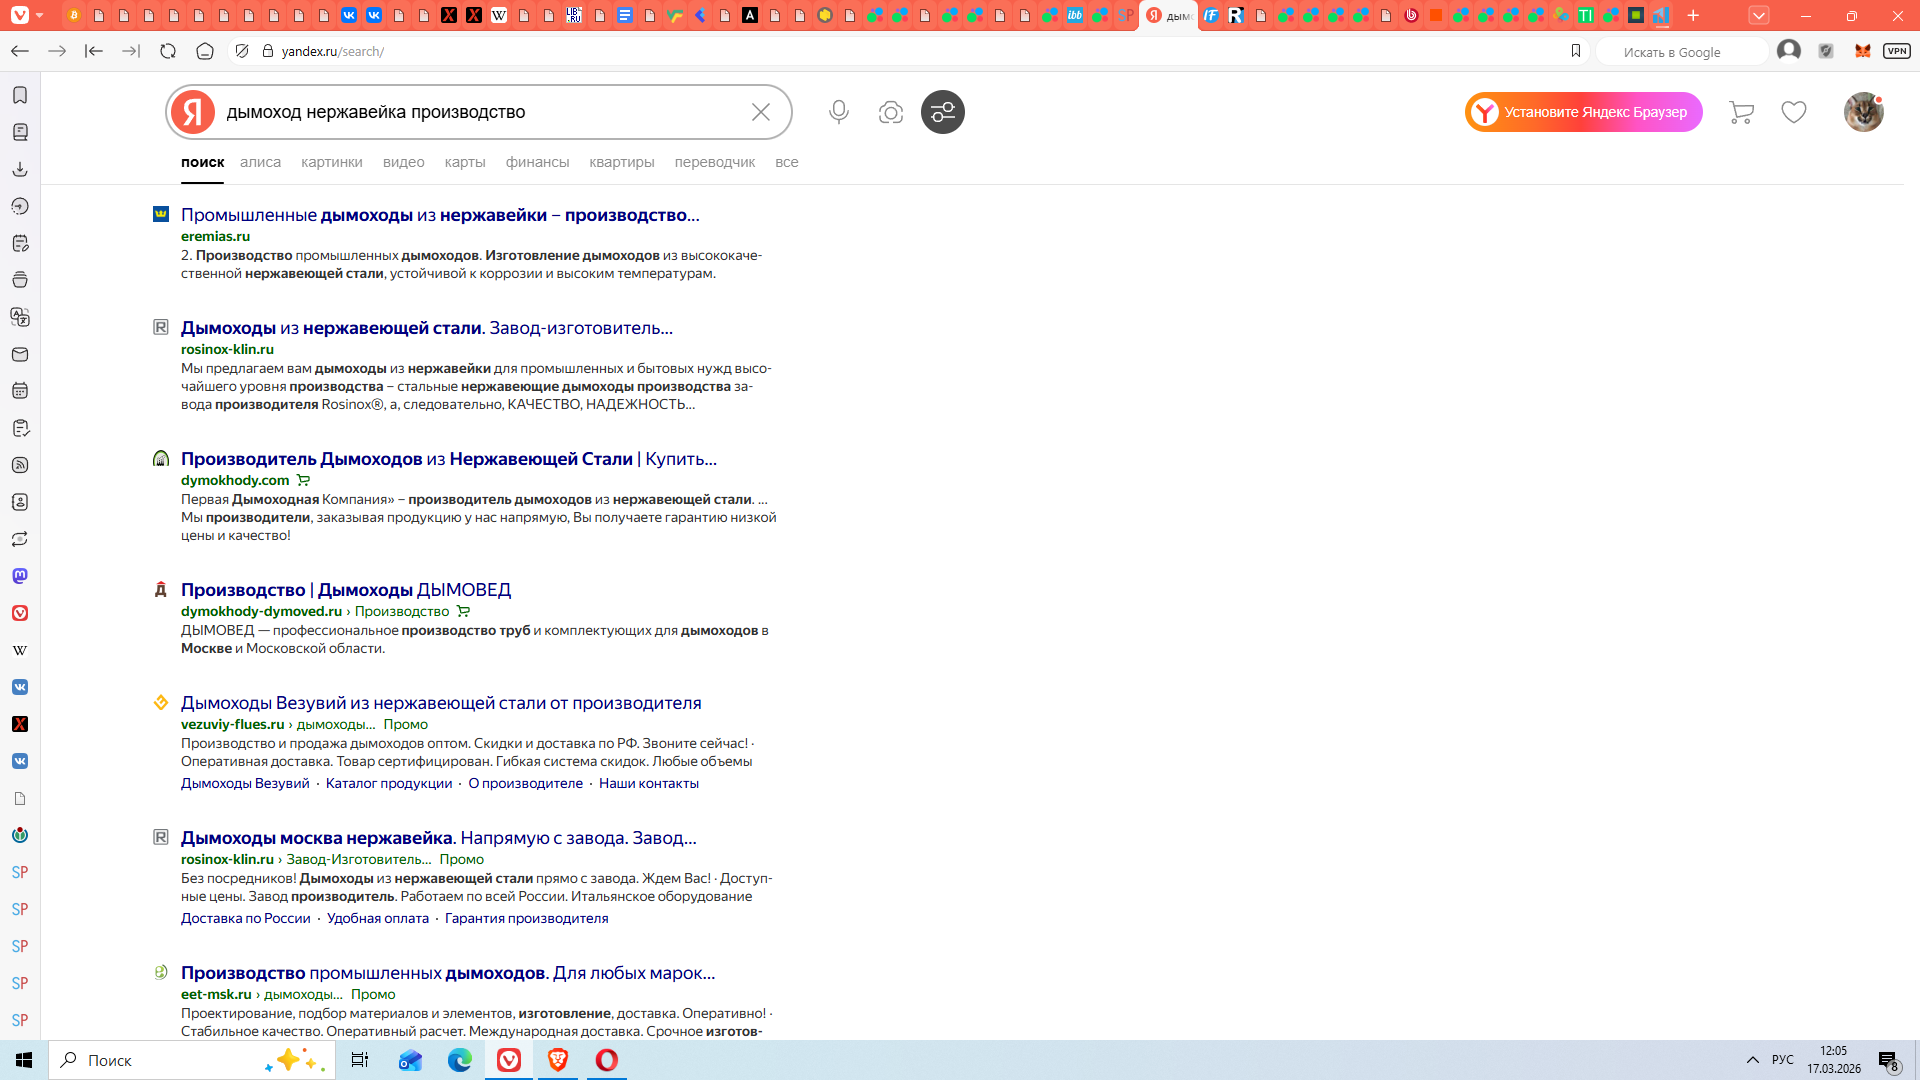1920x1080 pixels.
Task: Open the Производство | Дымоходы ДЫМОВЕД result
Action: pos(345,590)
